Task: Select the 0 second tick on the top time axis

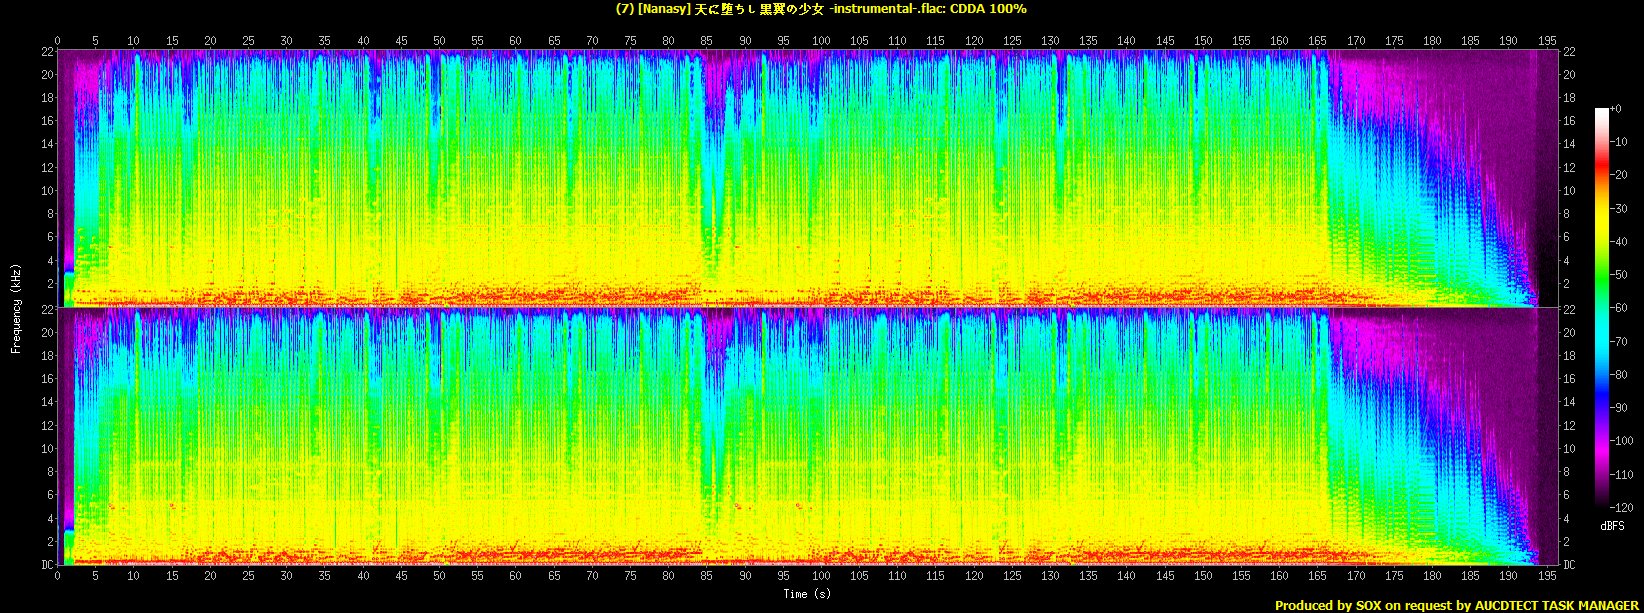Action: (x=58, y=41)
